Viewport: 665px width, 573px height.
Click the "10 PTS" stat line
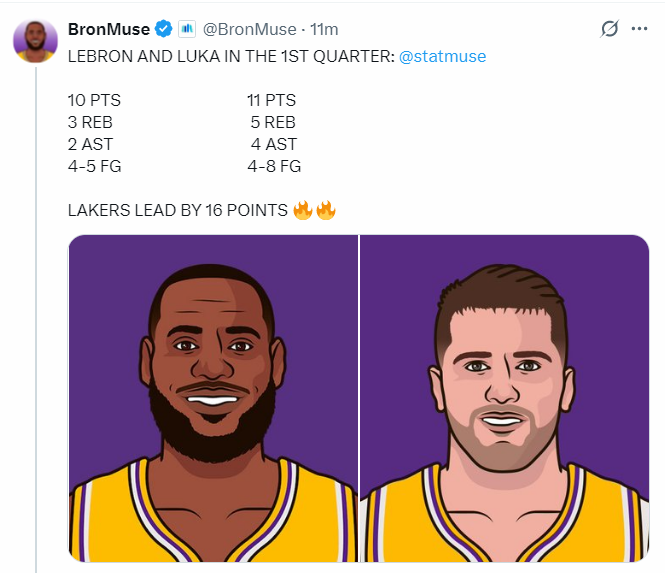point(94,100)
